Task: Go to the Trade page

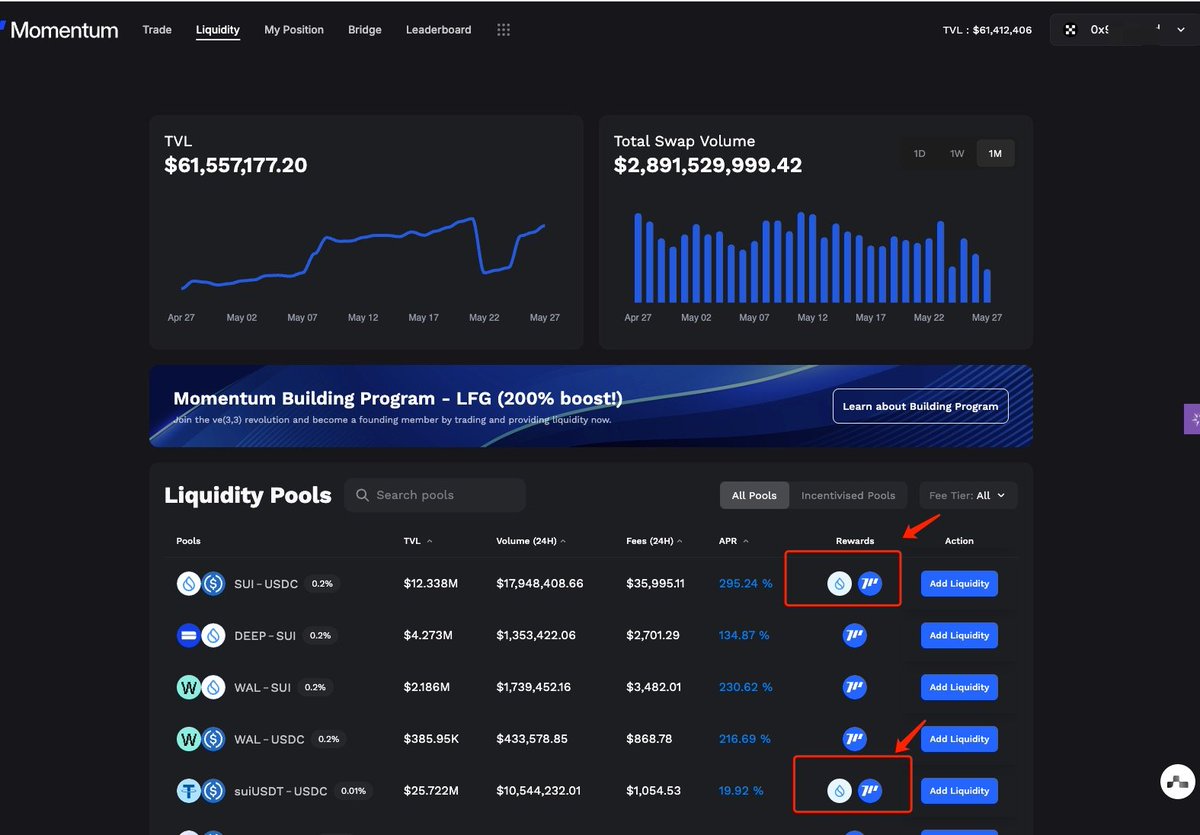Action: (x=157, y=30)
